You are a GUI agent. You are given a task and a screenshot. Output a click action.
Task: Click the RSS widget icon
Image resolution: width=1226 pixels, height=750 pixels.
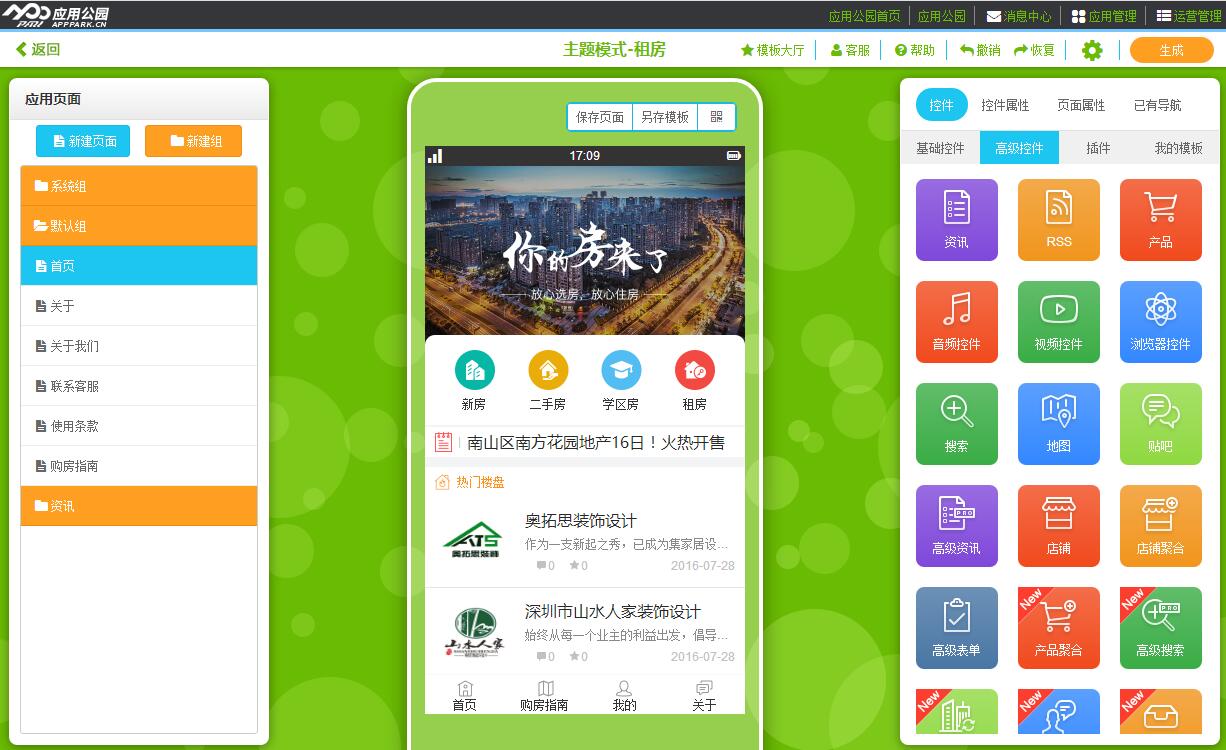(1058, 219)
